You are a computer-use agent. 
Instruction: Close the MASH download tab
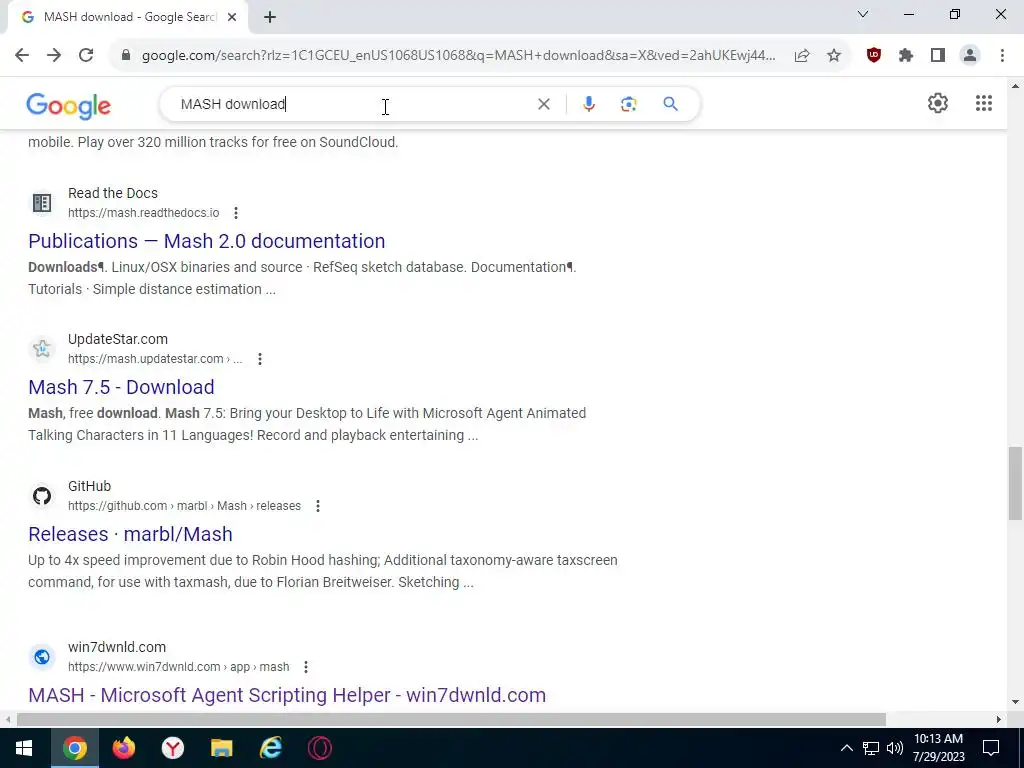pyautogui.click(x=232, y=17)
